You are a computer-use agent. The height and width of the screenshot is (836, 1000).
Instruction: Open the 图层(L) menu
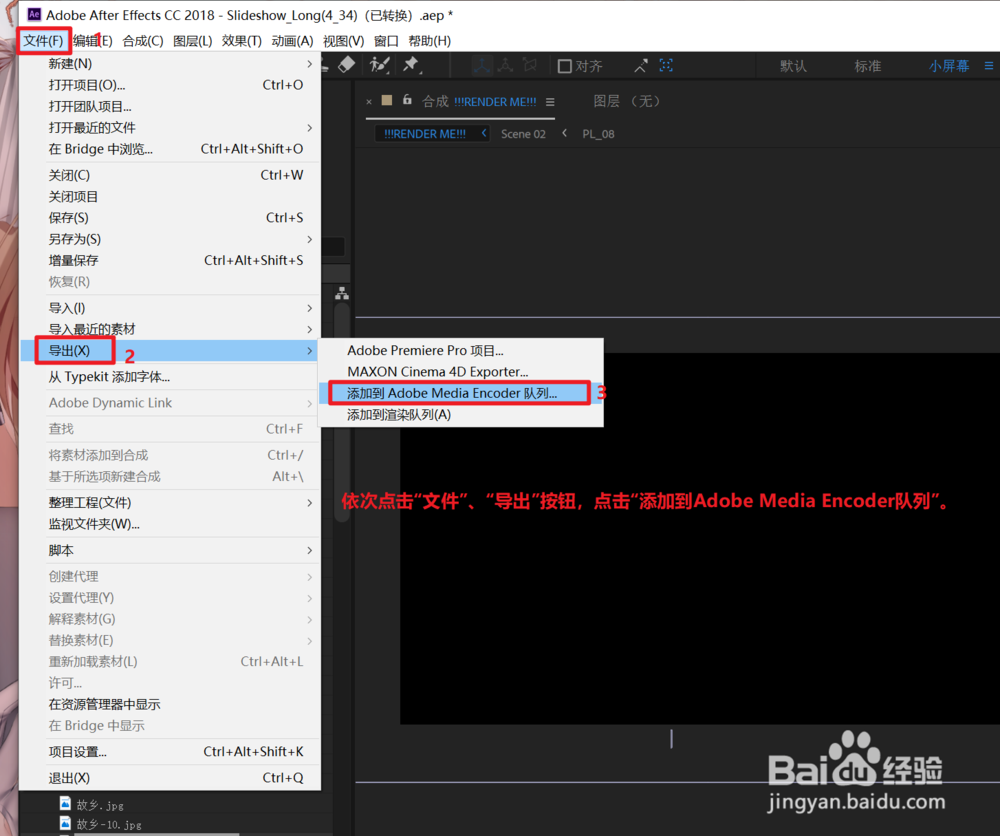[x=193, y=41]
